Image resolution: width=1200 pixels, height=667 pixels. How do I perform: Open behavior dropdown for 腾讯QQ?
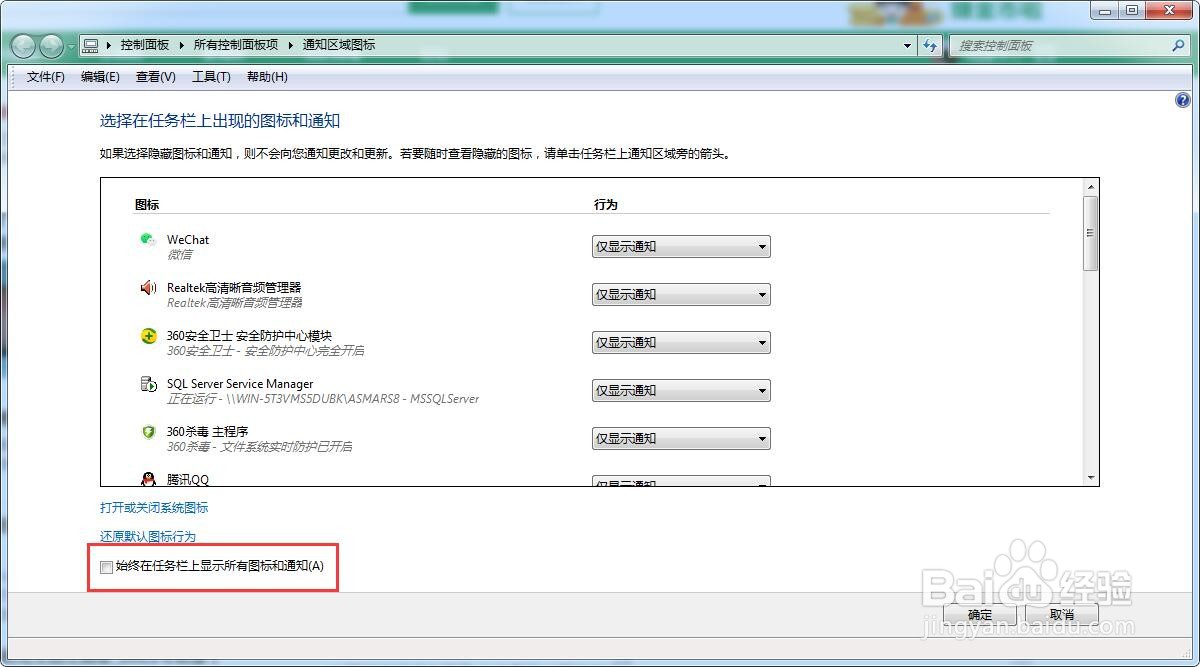pos(681,481)
